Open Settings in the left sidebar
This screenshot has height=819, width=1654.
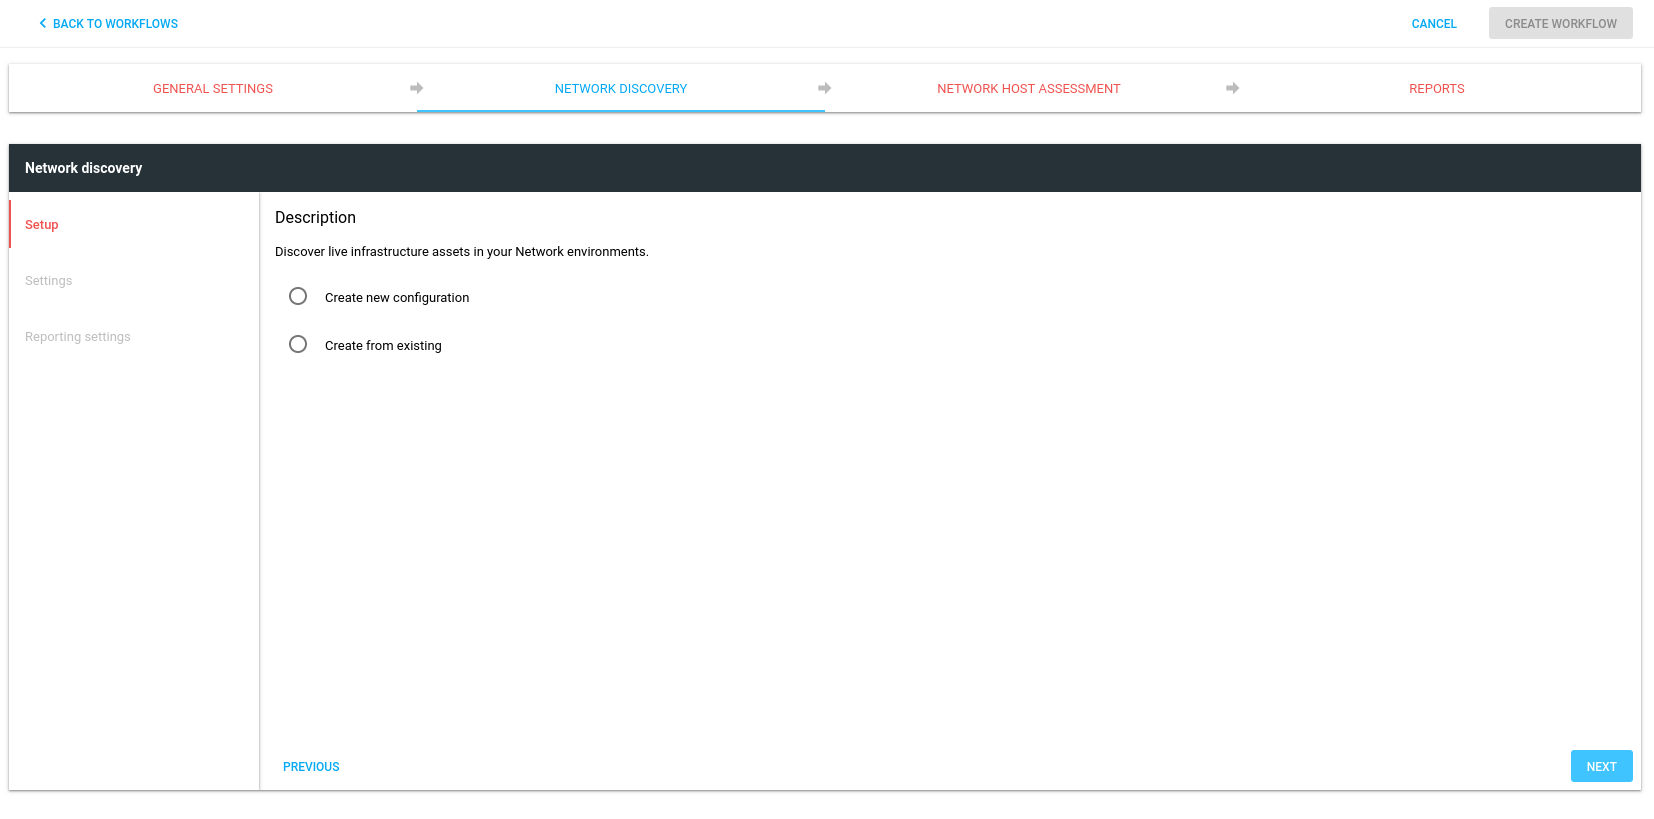(49, 281)
